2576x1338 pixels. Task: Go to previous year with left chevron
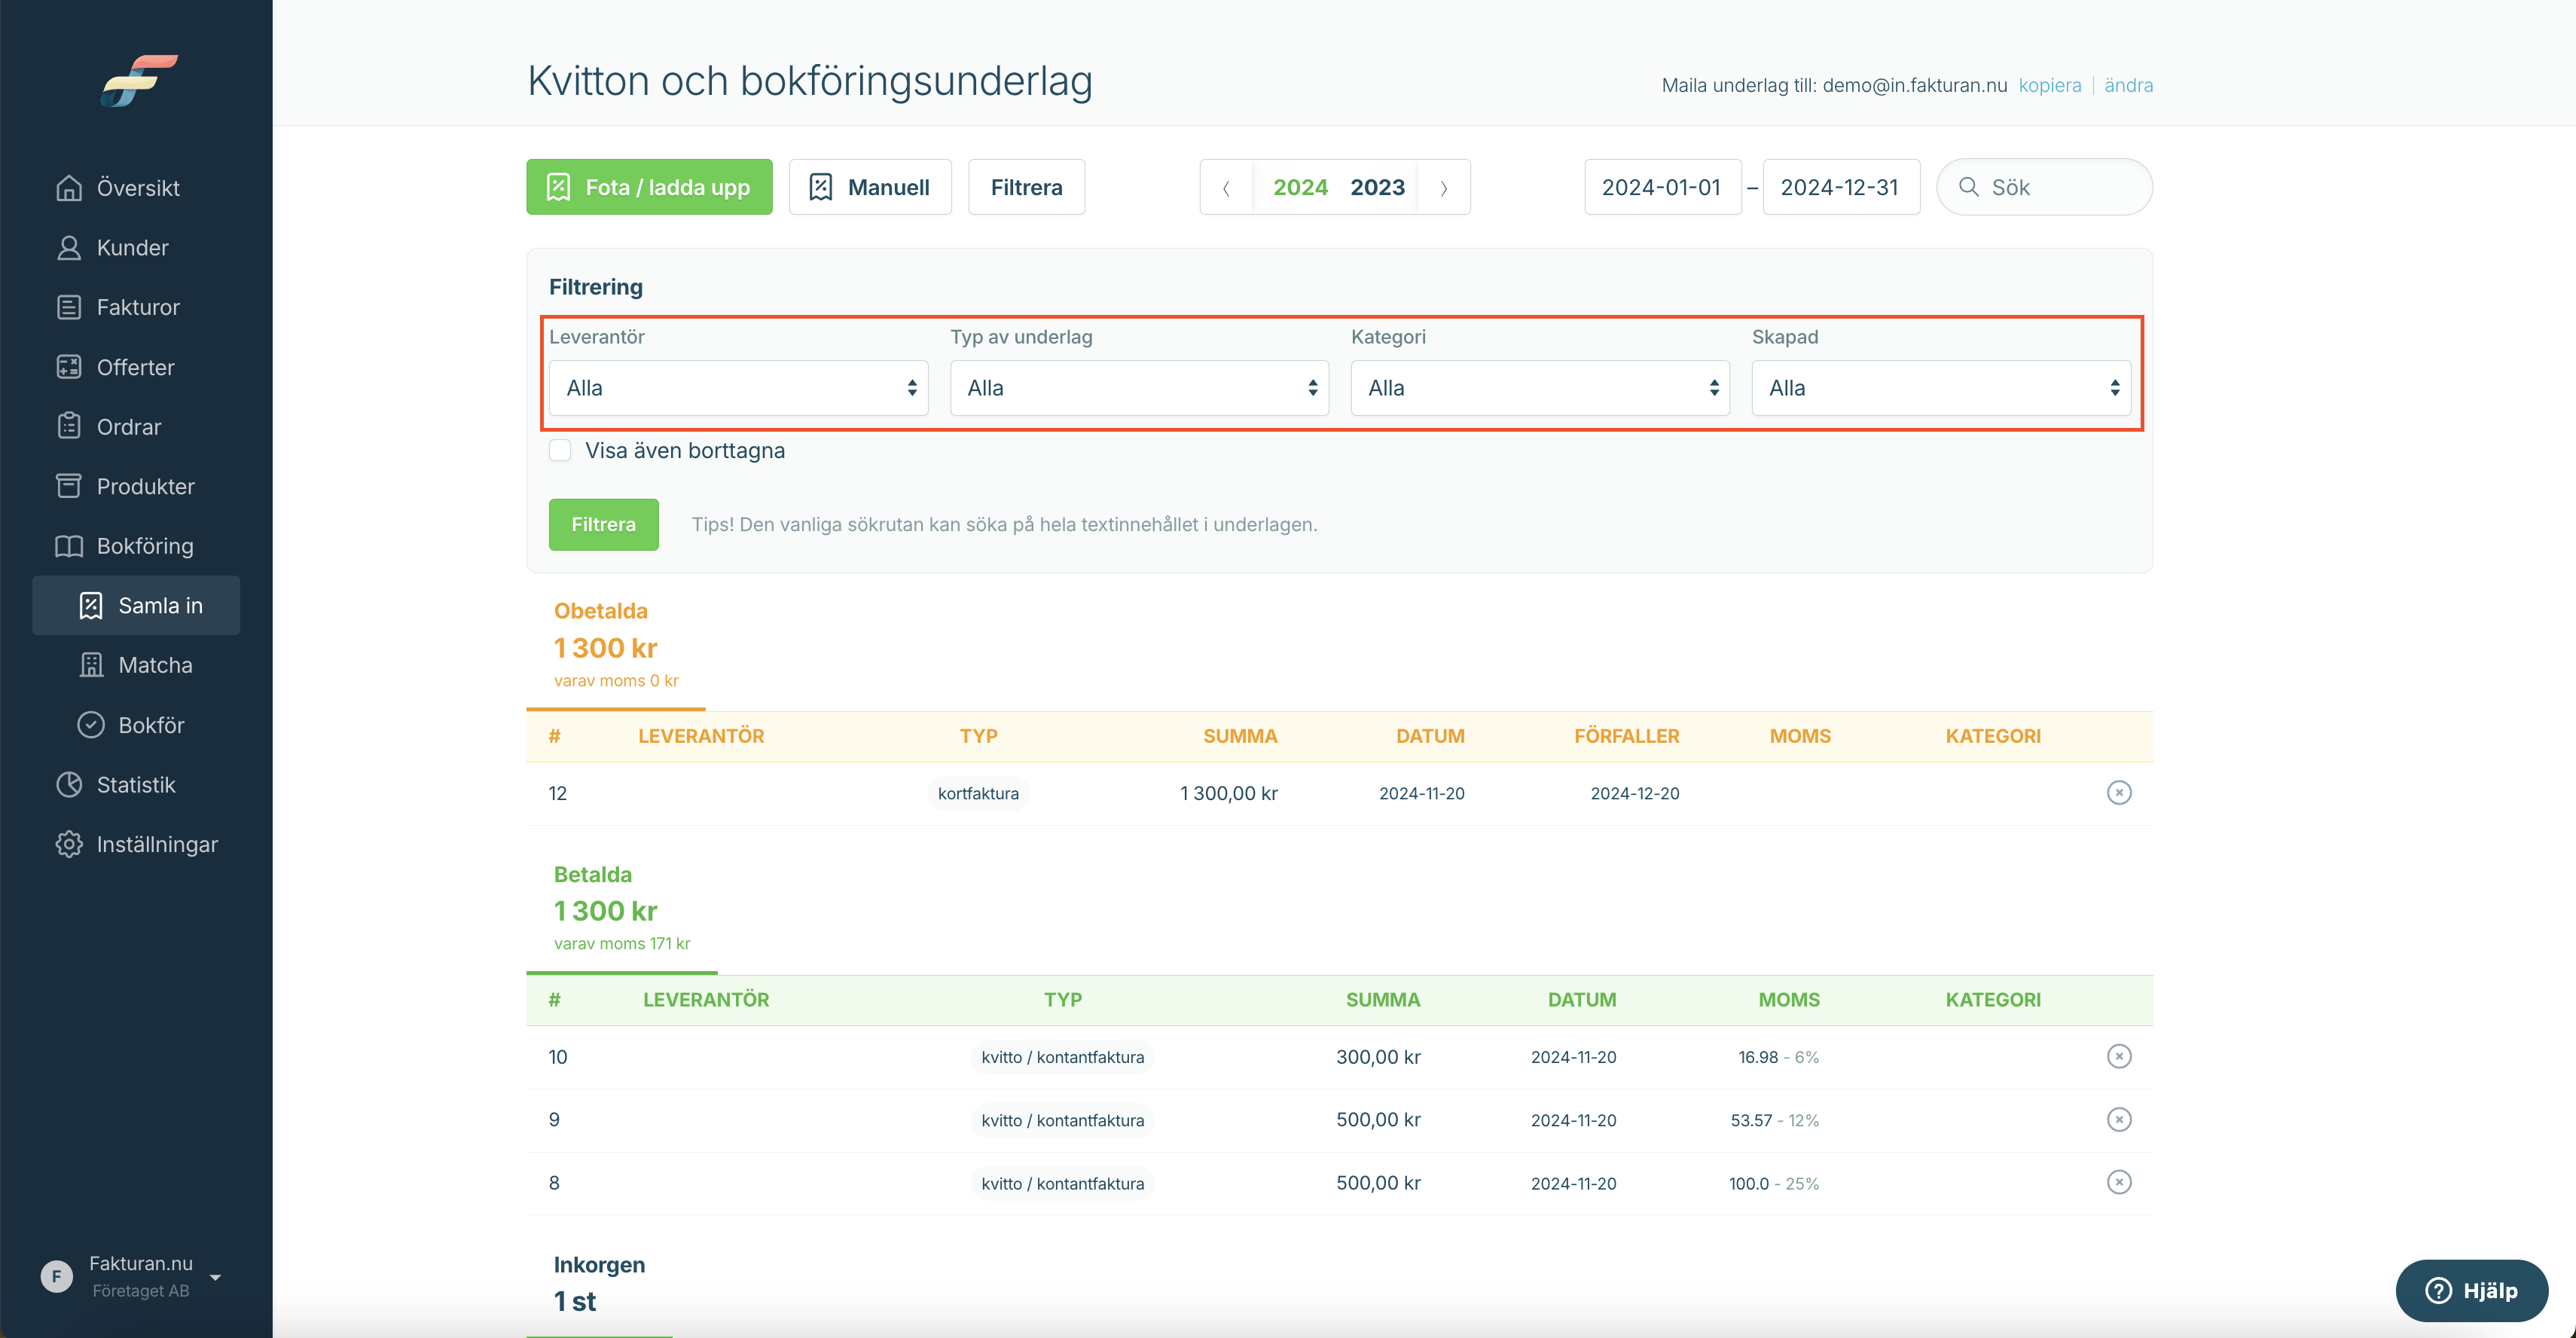click(x=1226, y=187)
